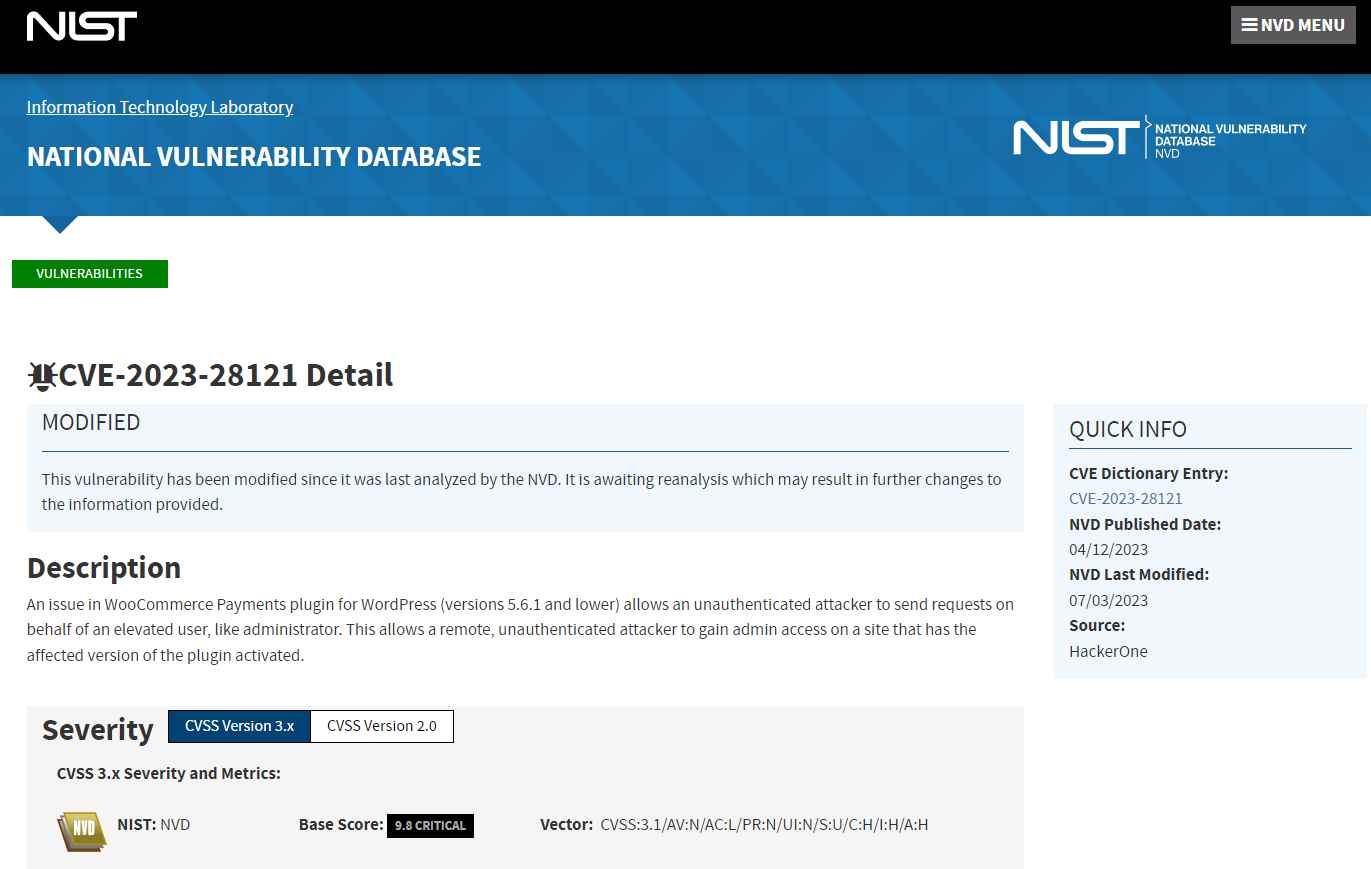
Task: Click the MODIFIED status heading
Action: (x=91, y=422)
